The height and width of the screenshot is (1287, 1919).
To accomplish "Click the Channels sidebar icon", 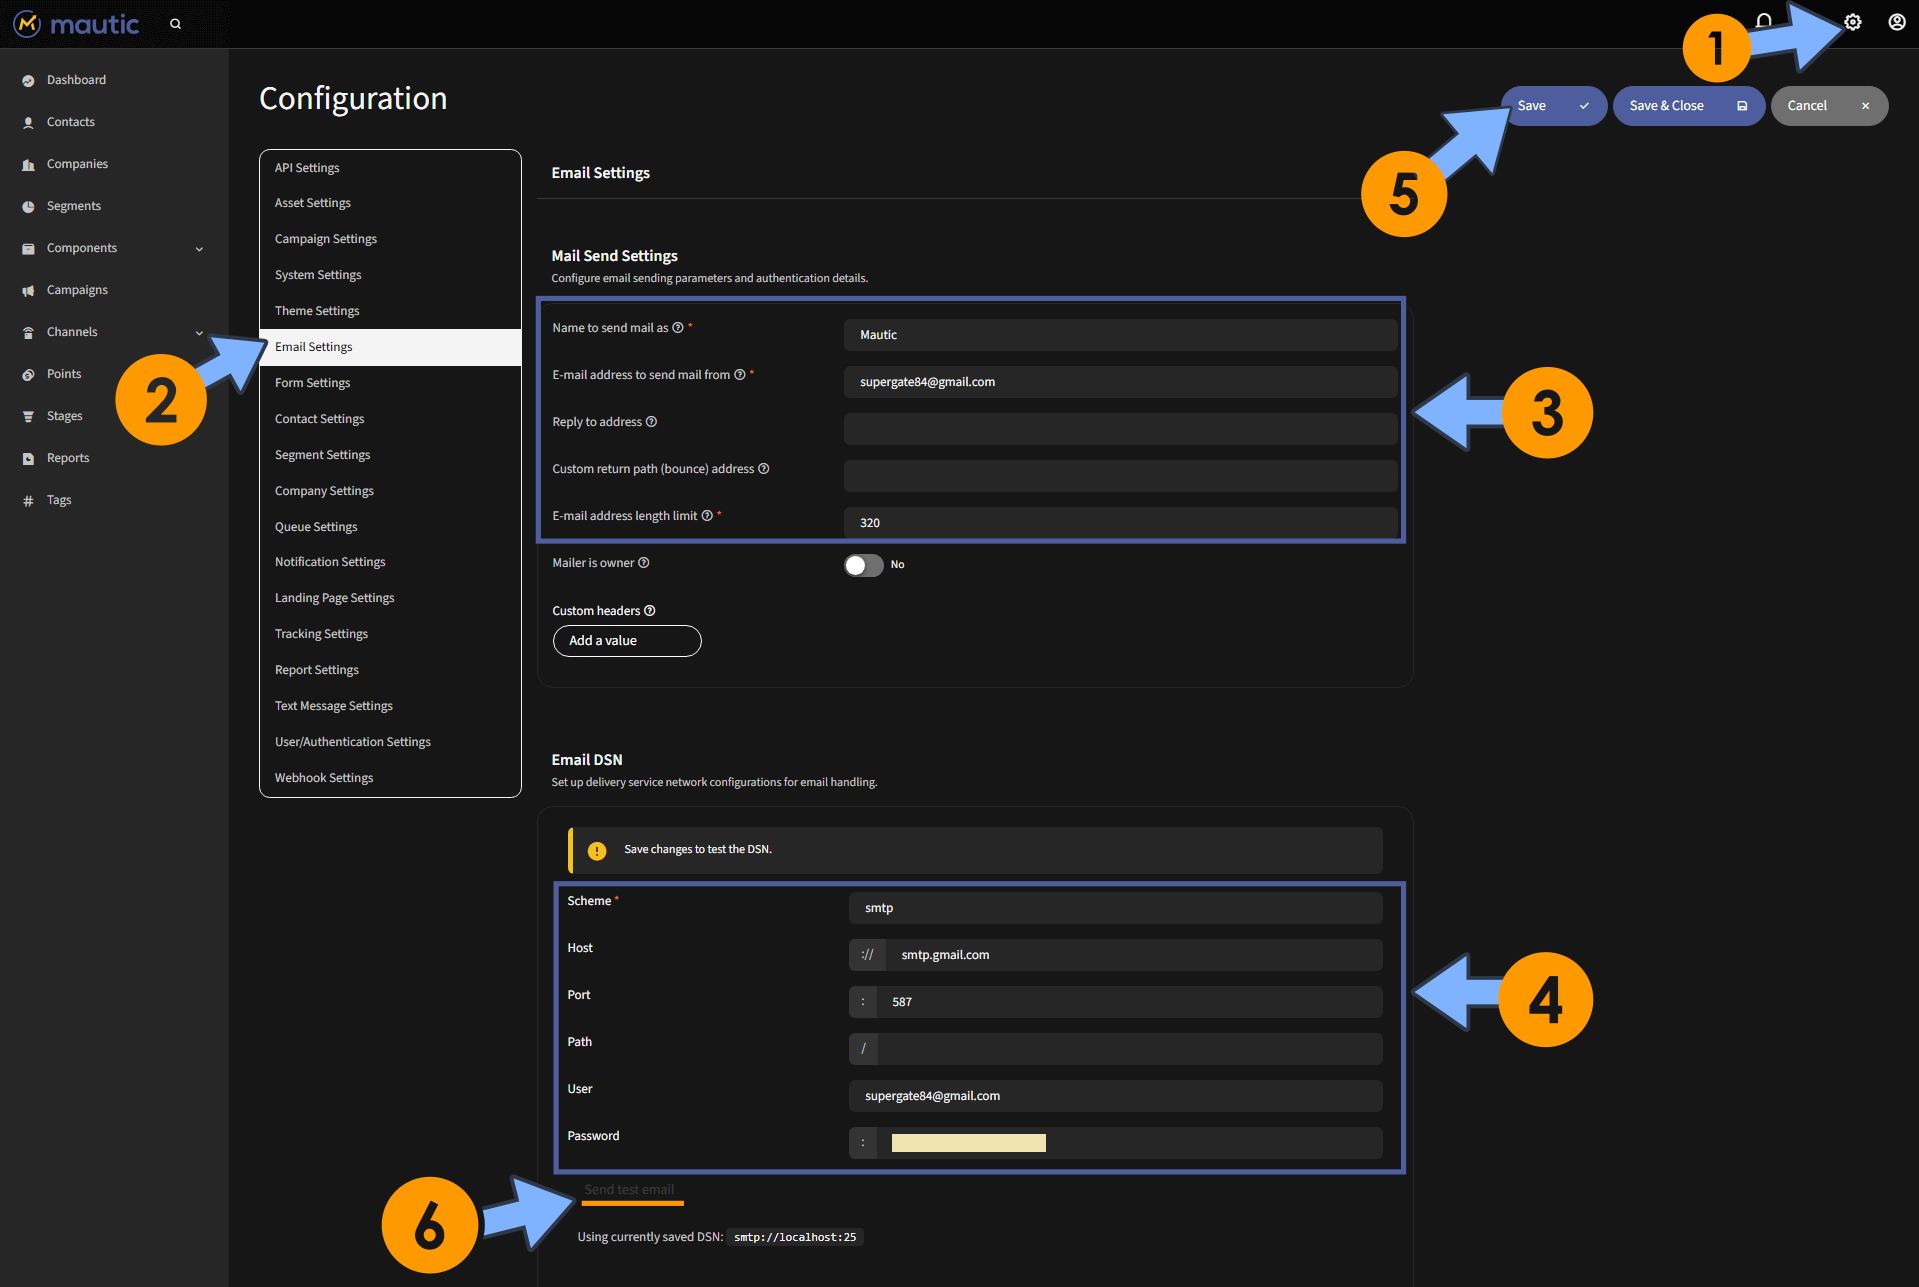I will [28, 332].
